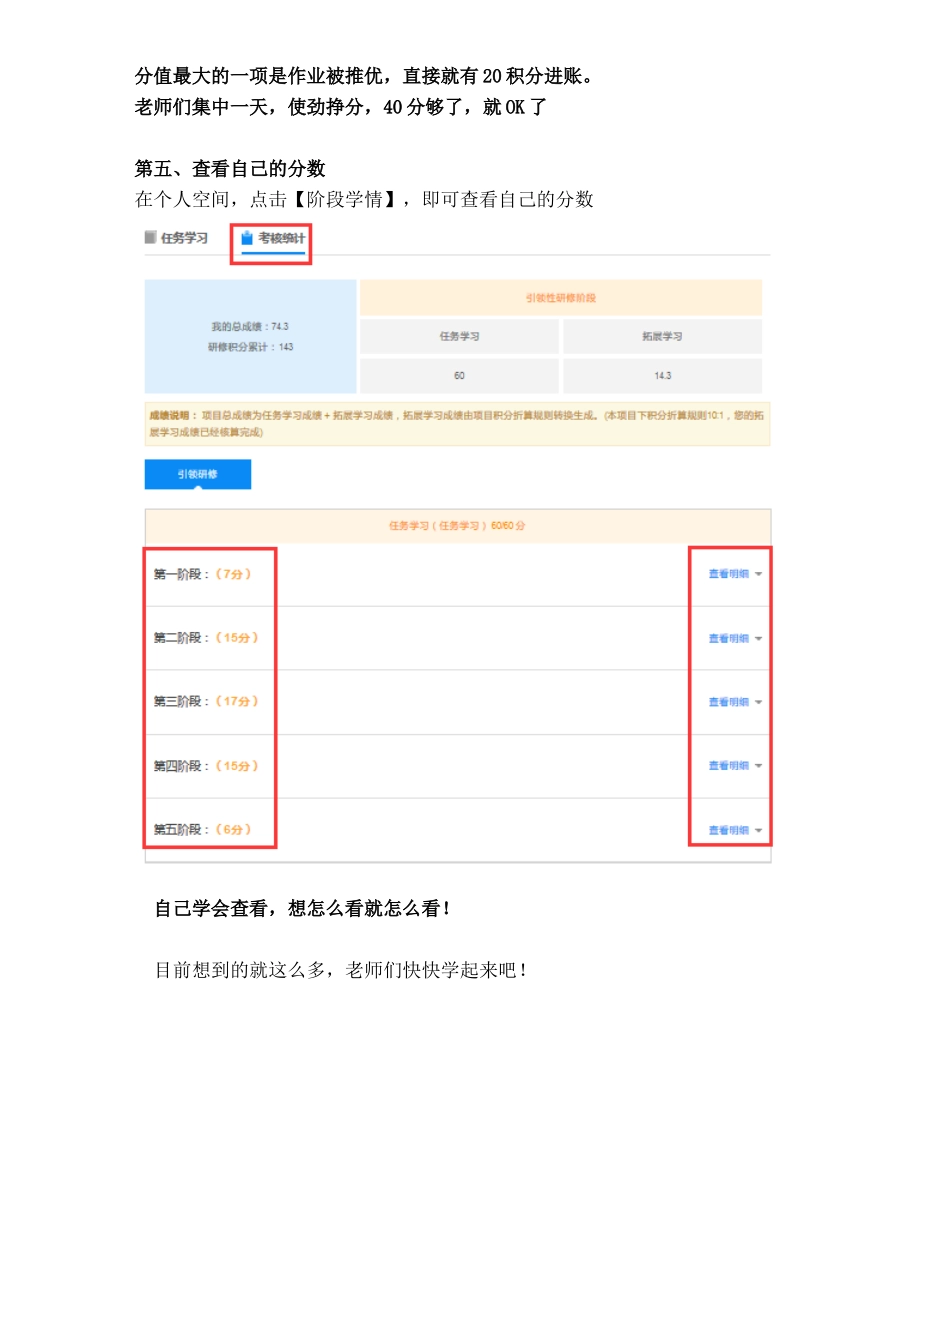Screen dimensions: 950x1344
Task: Click the score cell showing 60
Action: coord(459,376)
